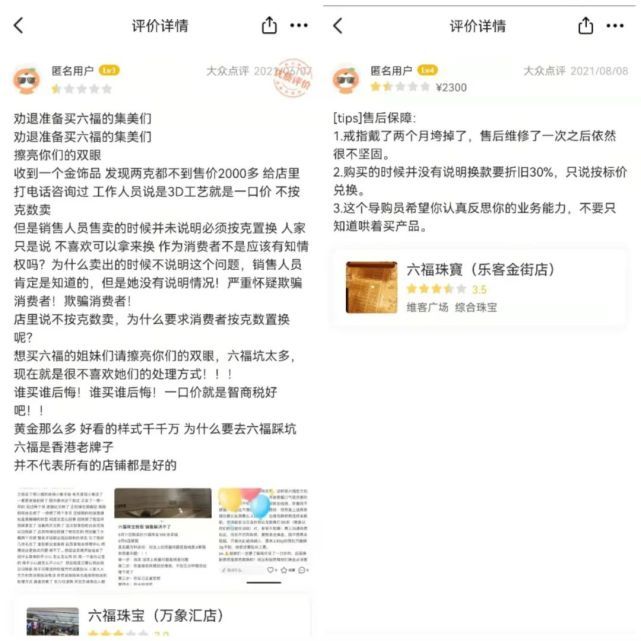Tap the 万象汇店 shop thumbnail image
This screenshot has height=641, width=641.
[x=52, y=621]
